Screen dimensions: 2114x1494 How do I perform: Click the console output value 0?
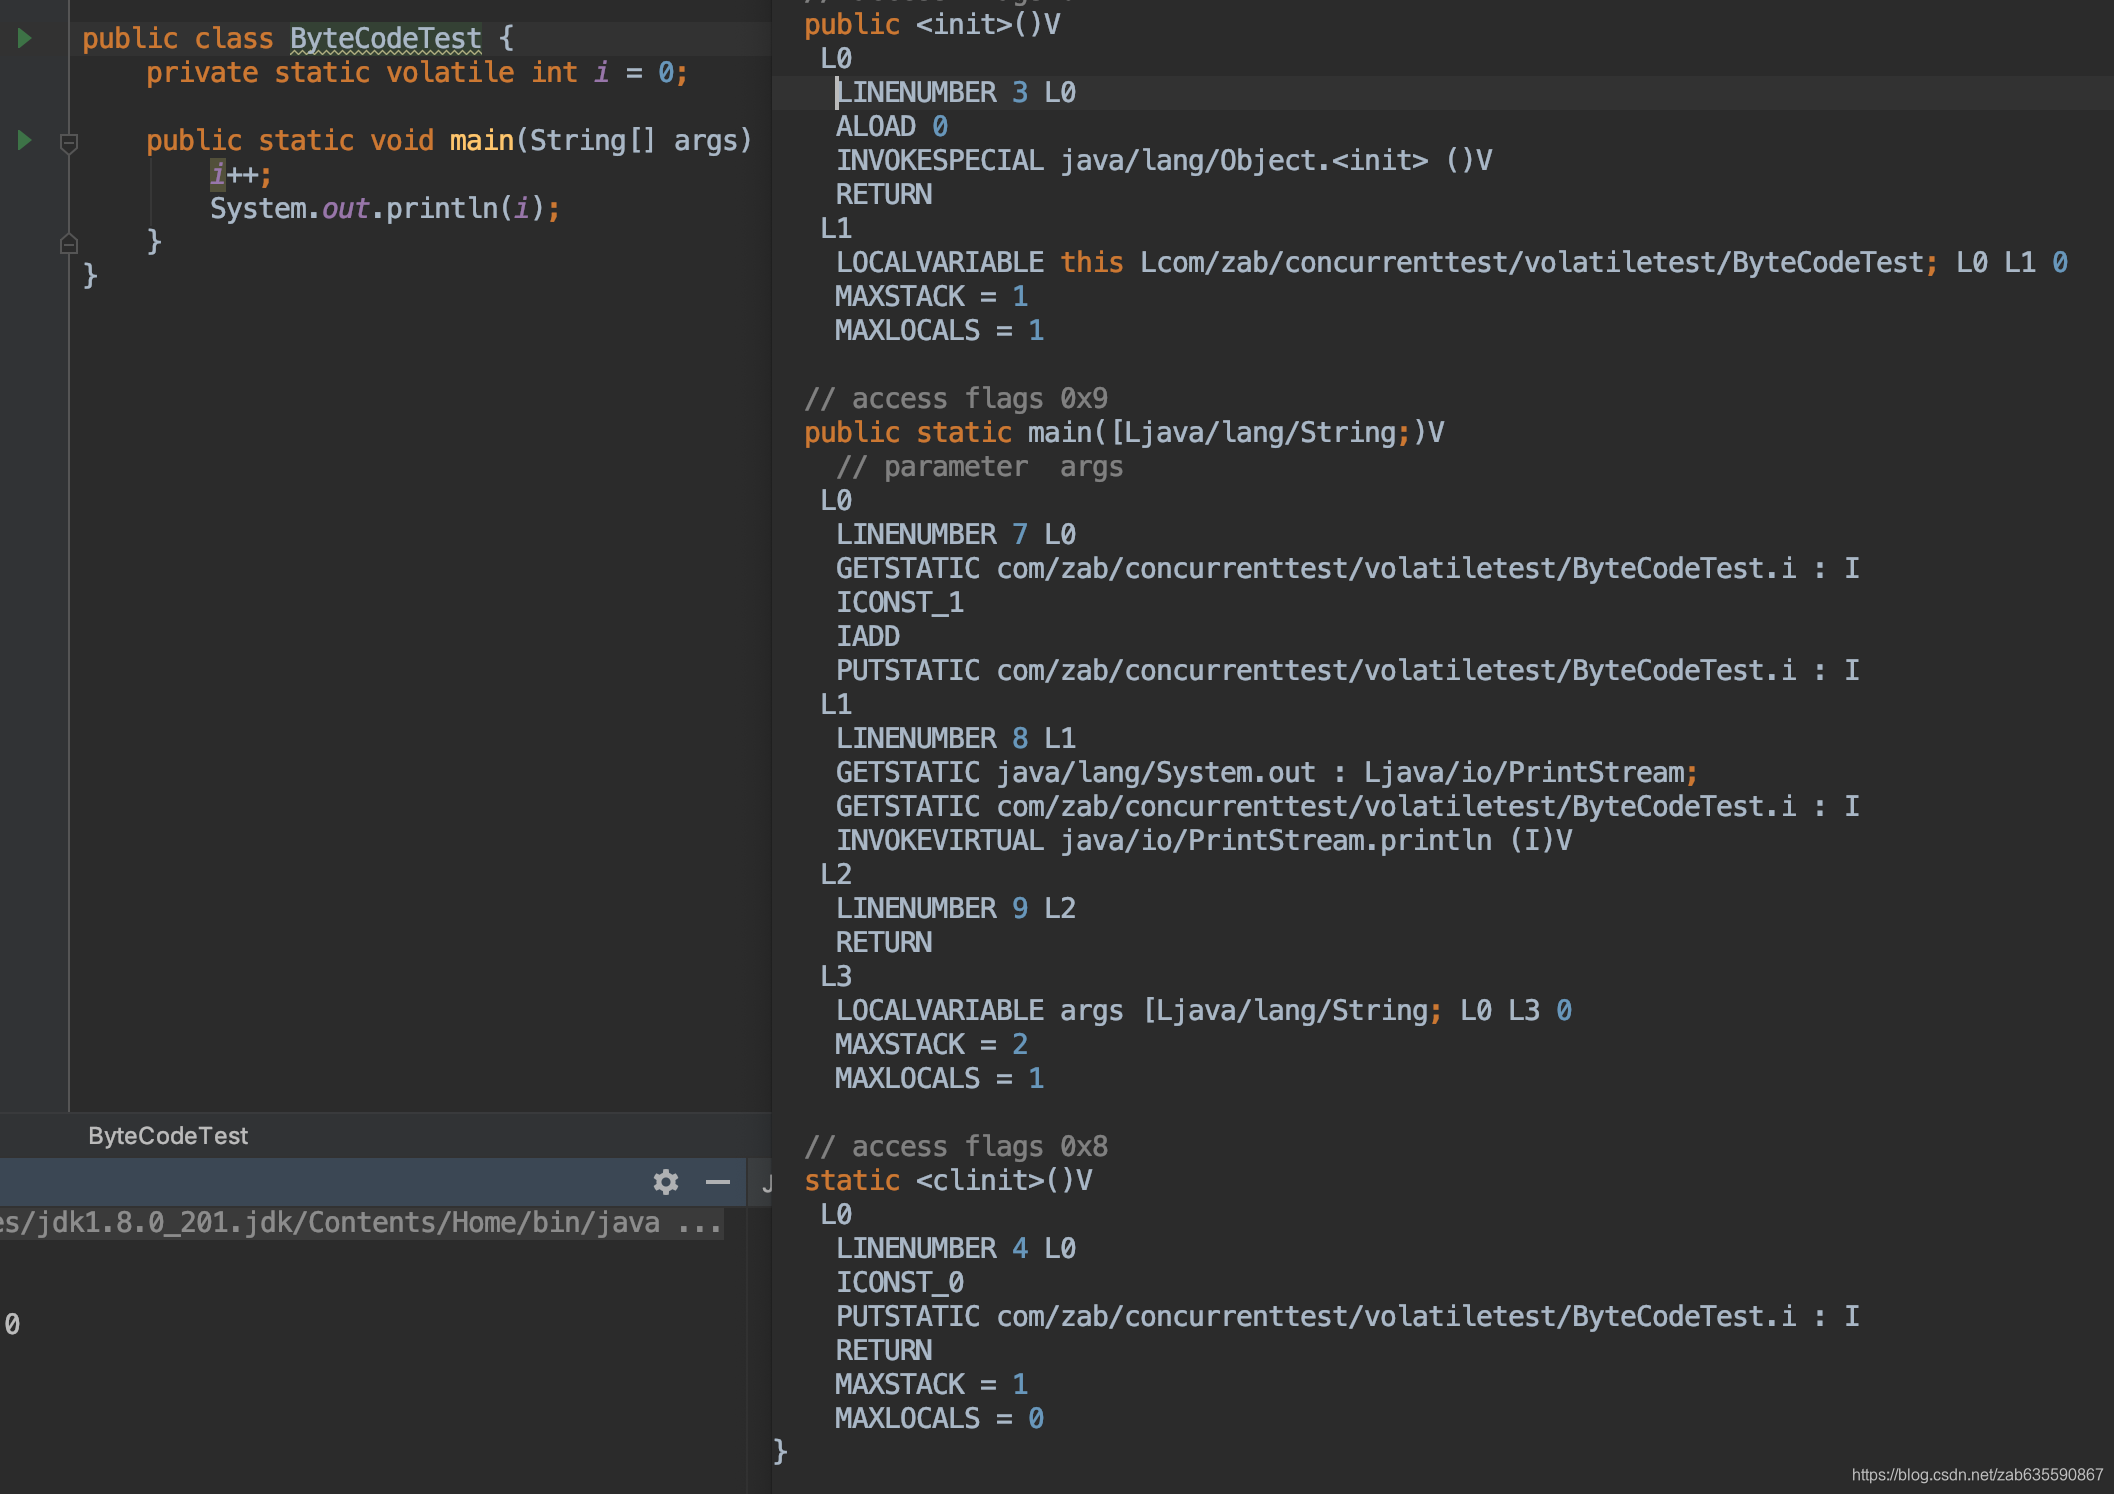pyautogui.click(x=12, y=1324)
